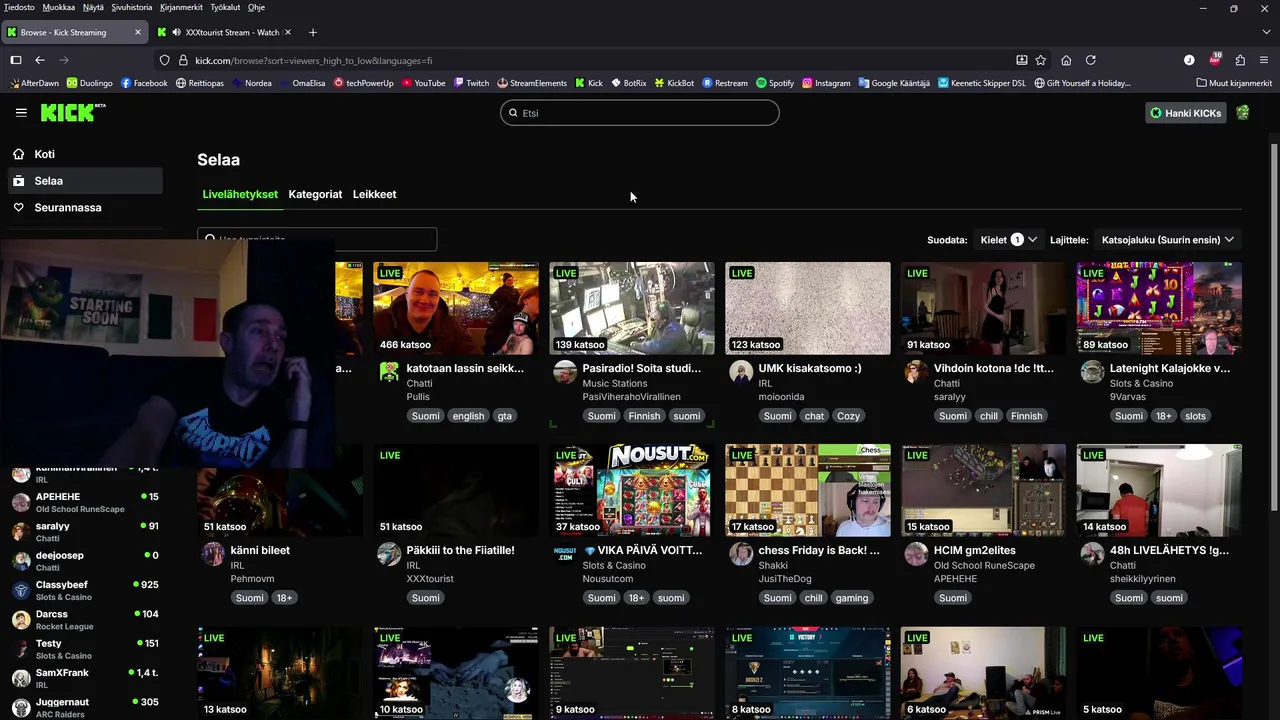The height and width of the screenshot is (720, 1280).
Task: Click saralyy stream card avatar
Action: [916, 372]
